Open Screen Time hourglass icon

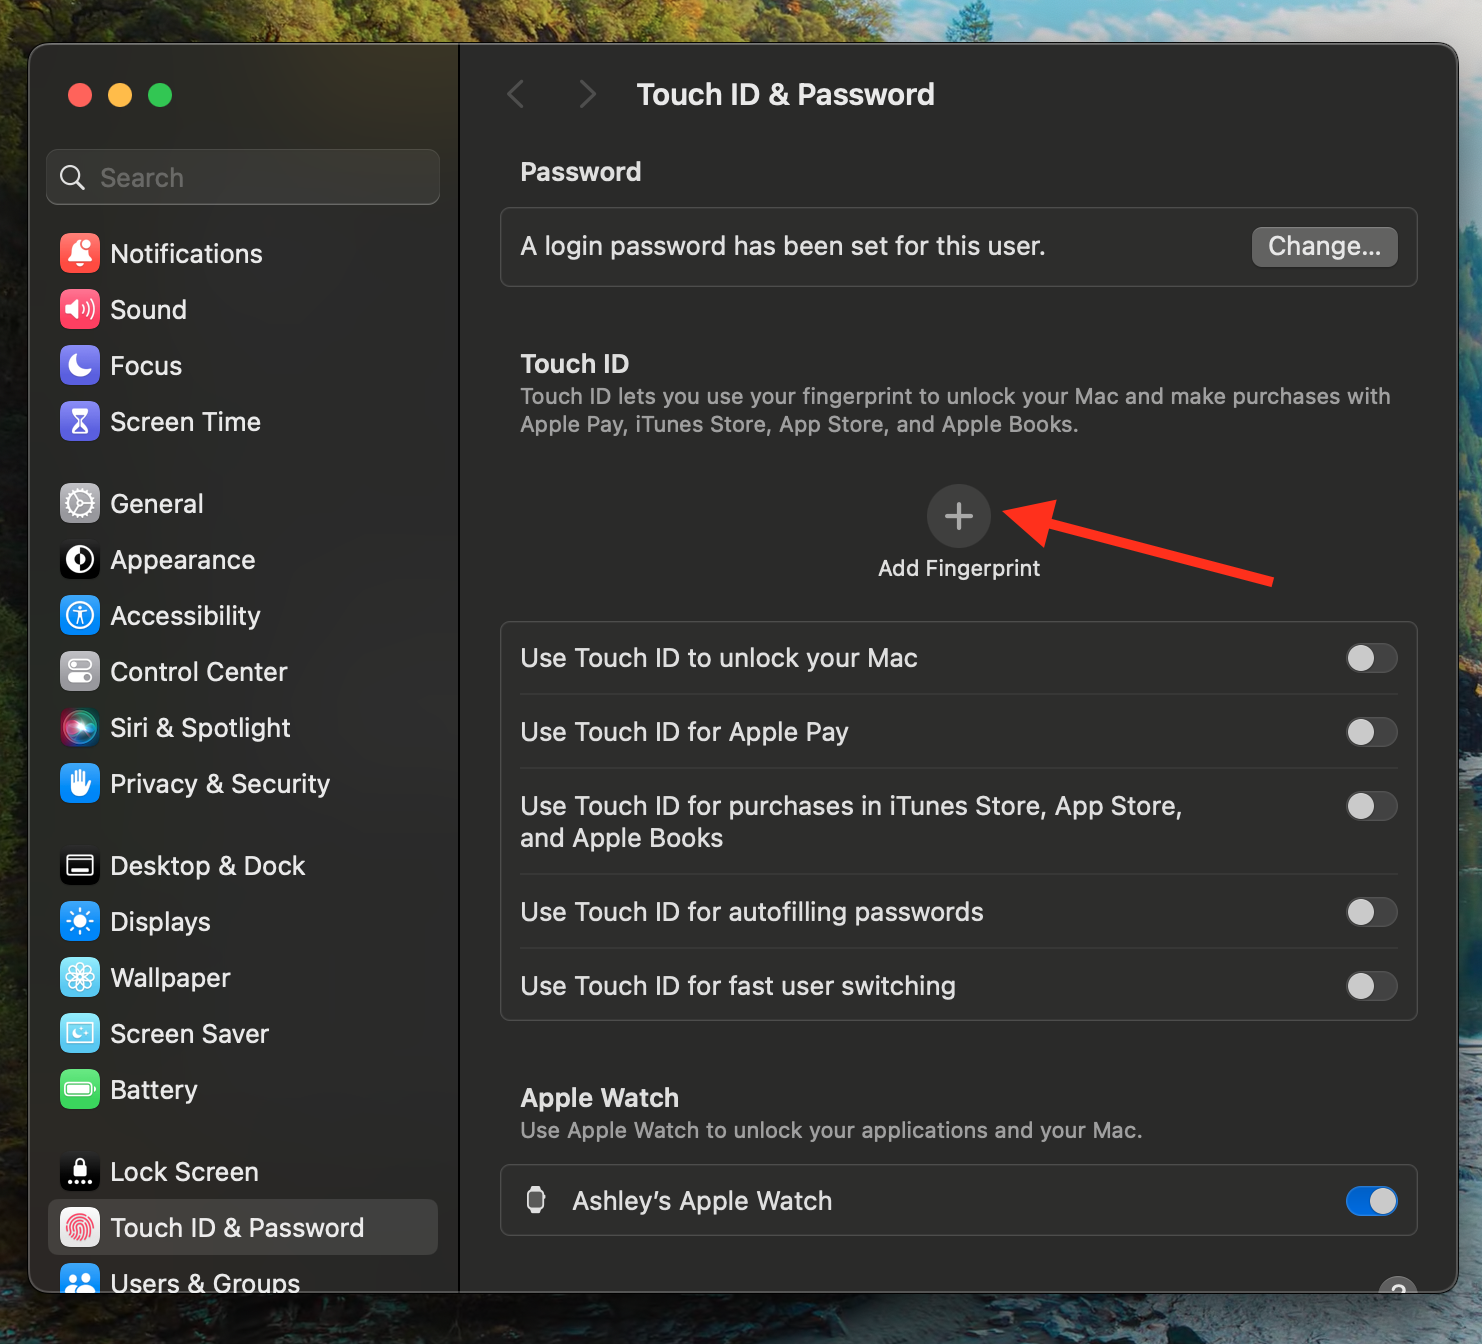click(x=80, y=422)
